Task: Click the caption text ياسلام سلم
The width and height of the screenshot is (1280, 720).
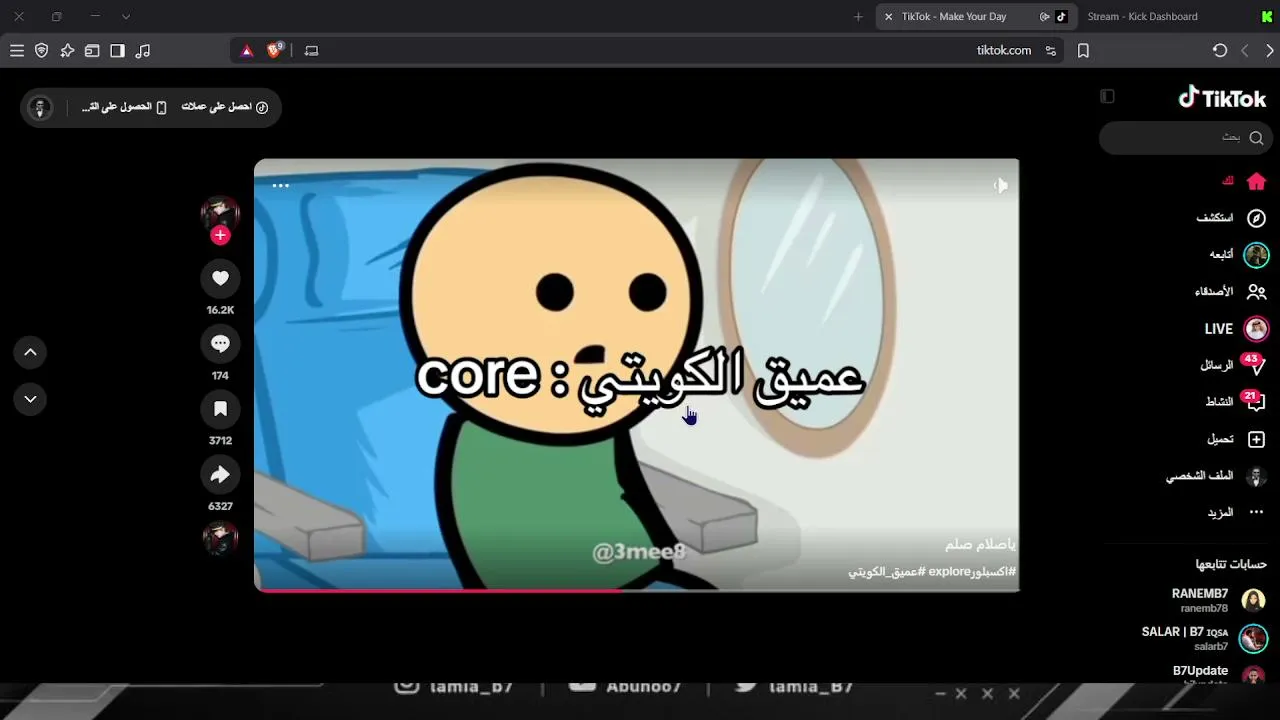Action: (980, 545)
